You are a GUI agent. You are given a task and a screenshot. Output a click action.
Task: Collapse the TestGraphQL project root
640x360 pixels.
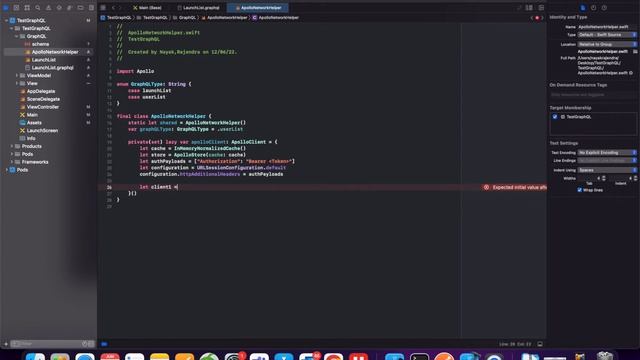click(7, 20)
